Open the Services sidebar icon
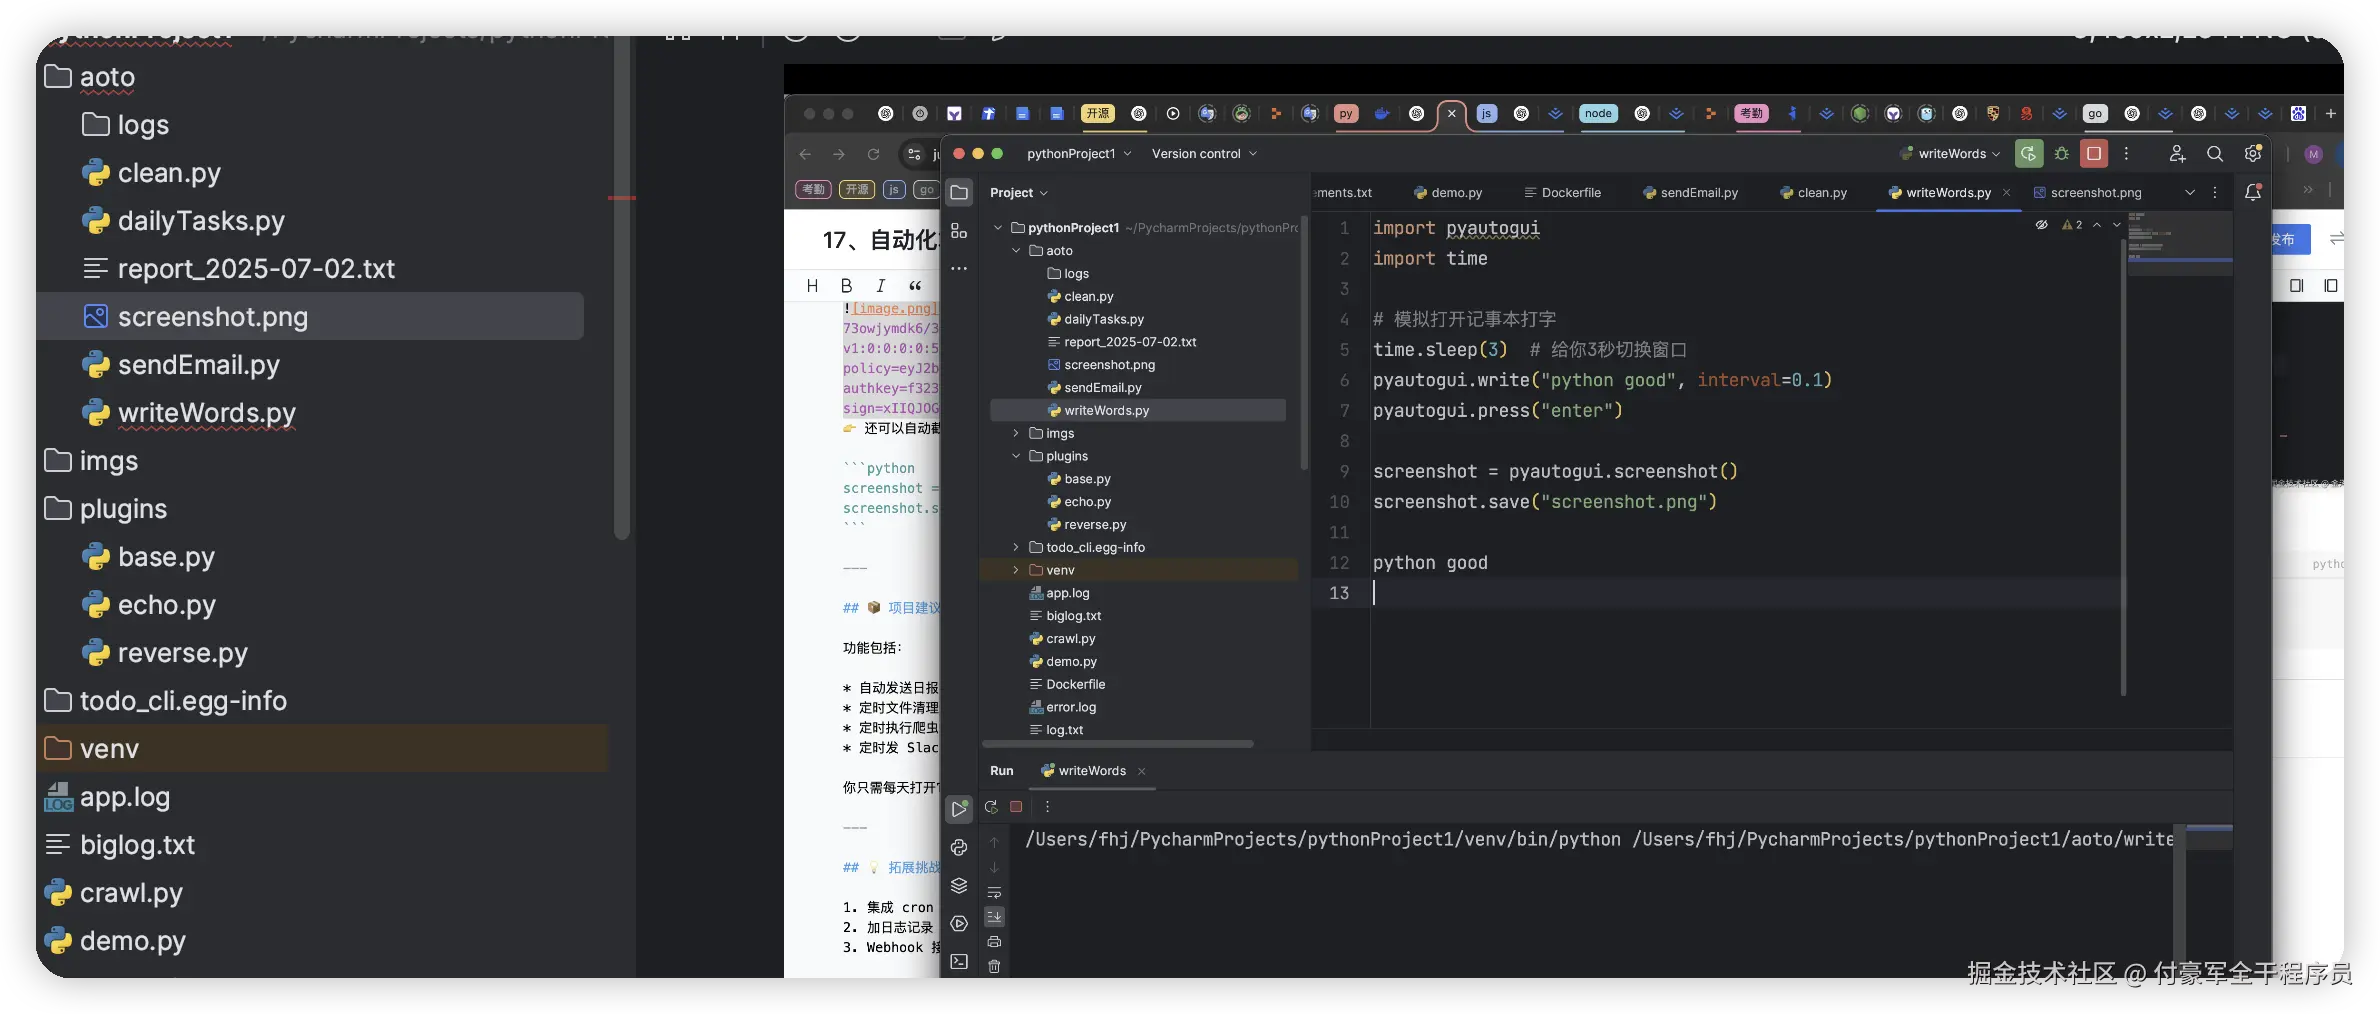The width and height of the screenshot is (2380, 1014). pyautogui.click(x=959, y=923)
